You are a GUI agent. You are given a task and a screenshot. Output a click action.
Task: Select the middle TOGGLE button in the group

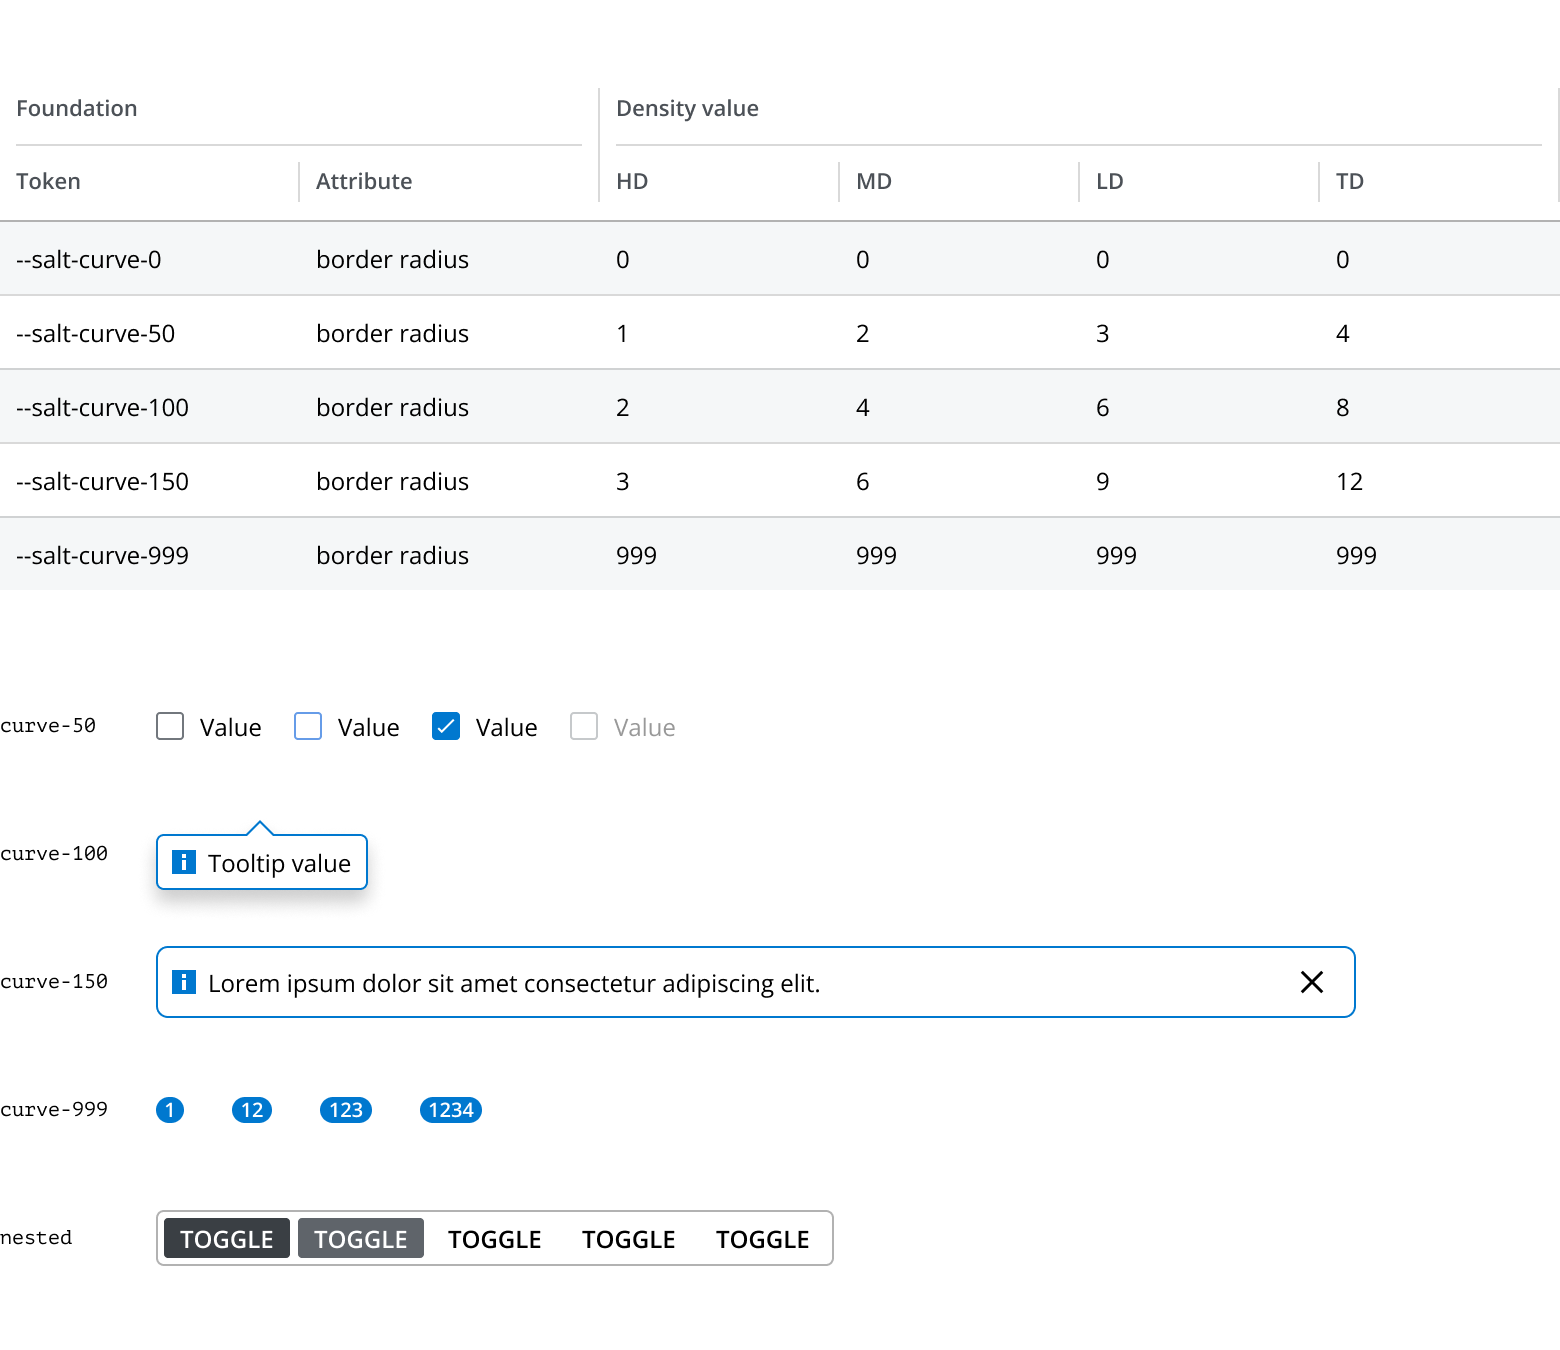click(x=495, y=1239)
